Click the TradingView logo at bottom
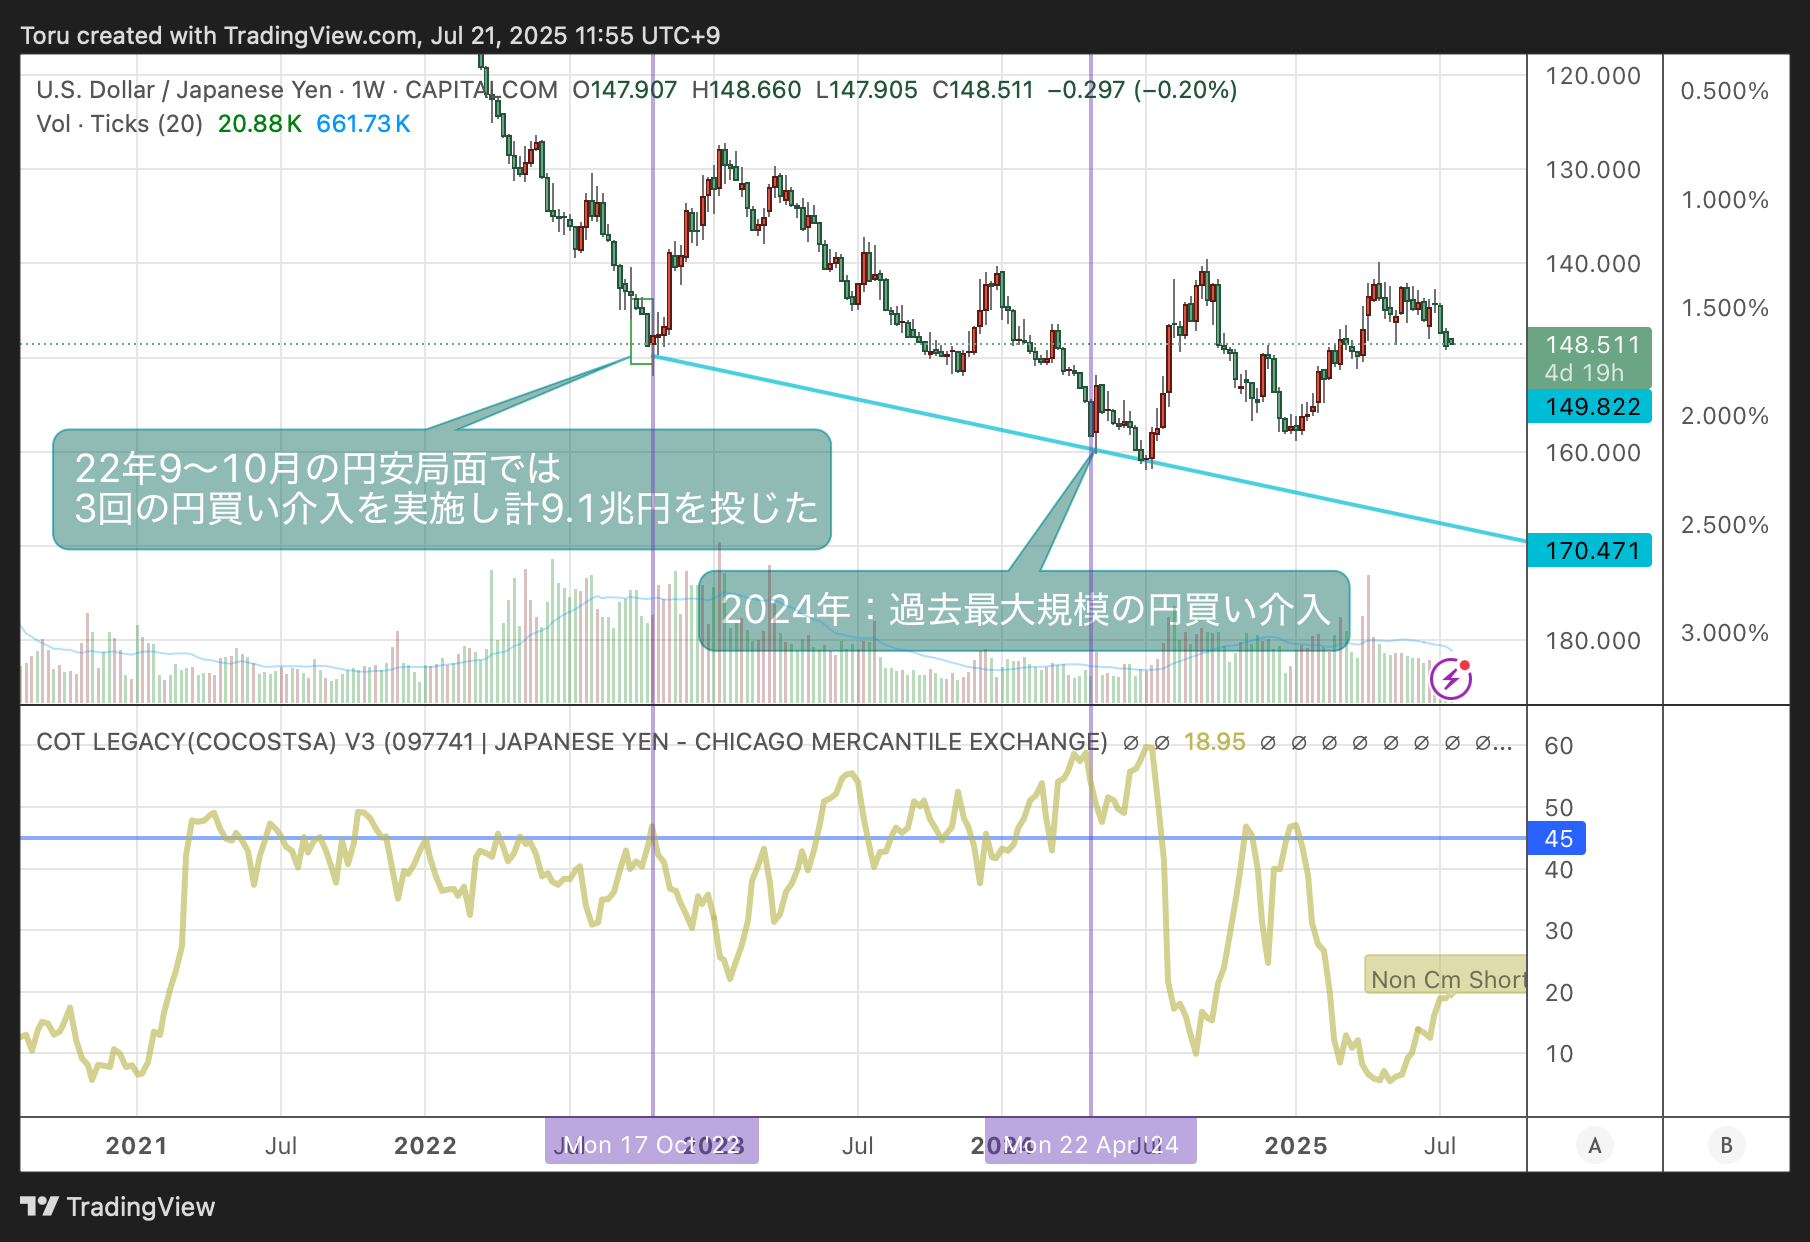The width and height of the screenshot is (1810, 1242). (118, 1207)
